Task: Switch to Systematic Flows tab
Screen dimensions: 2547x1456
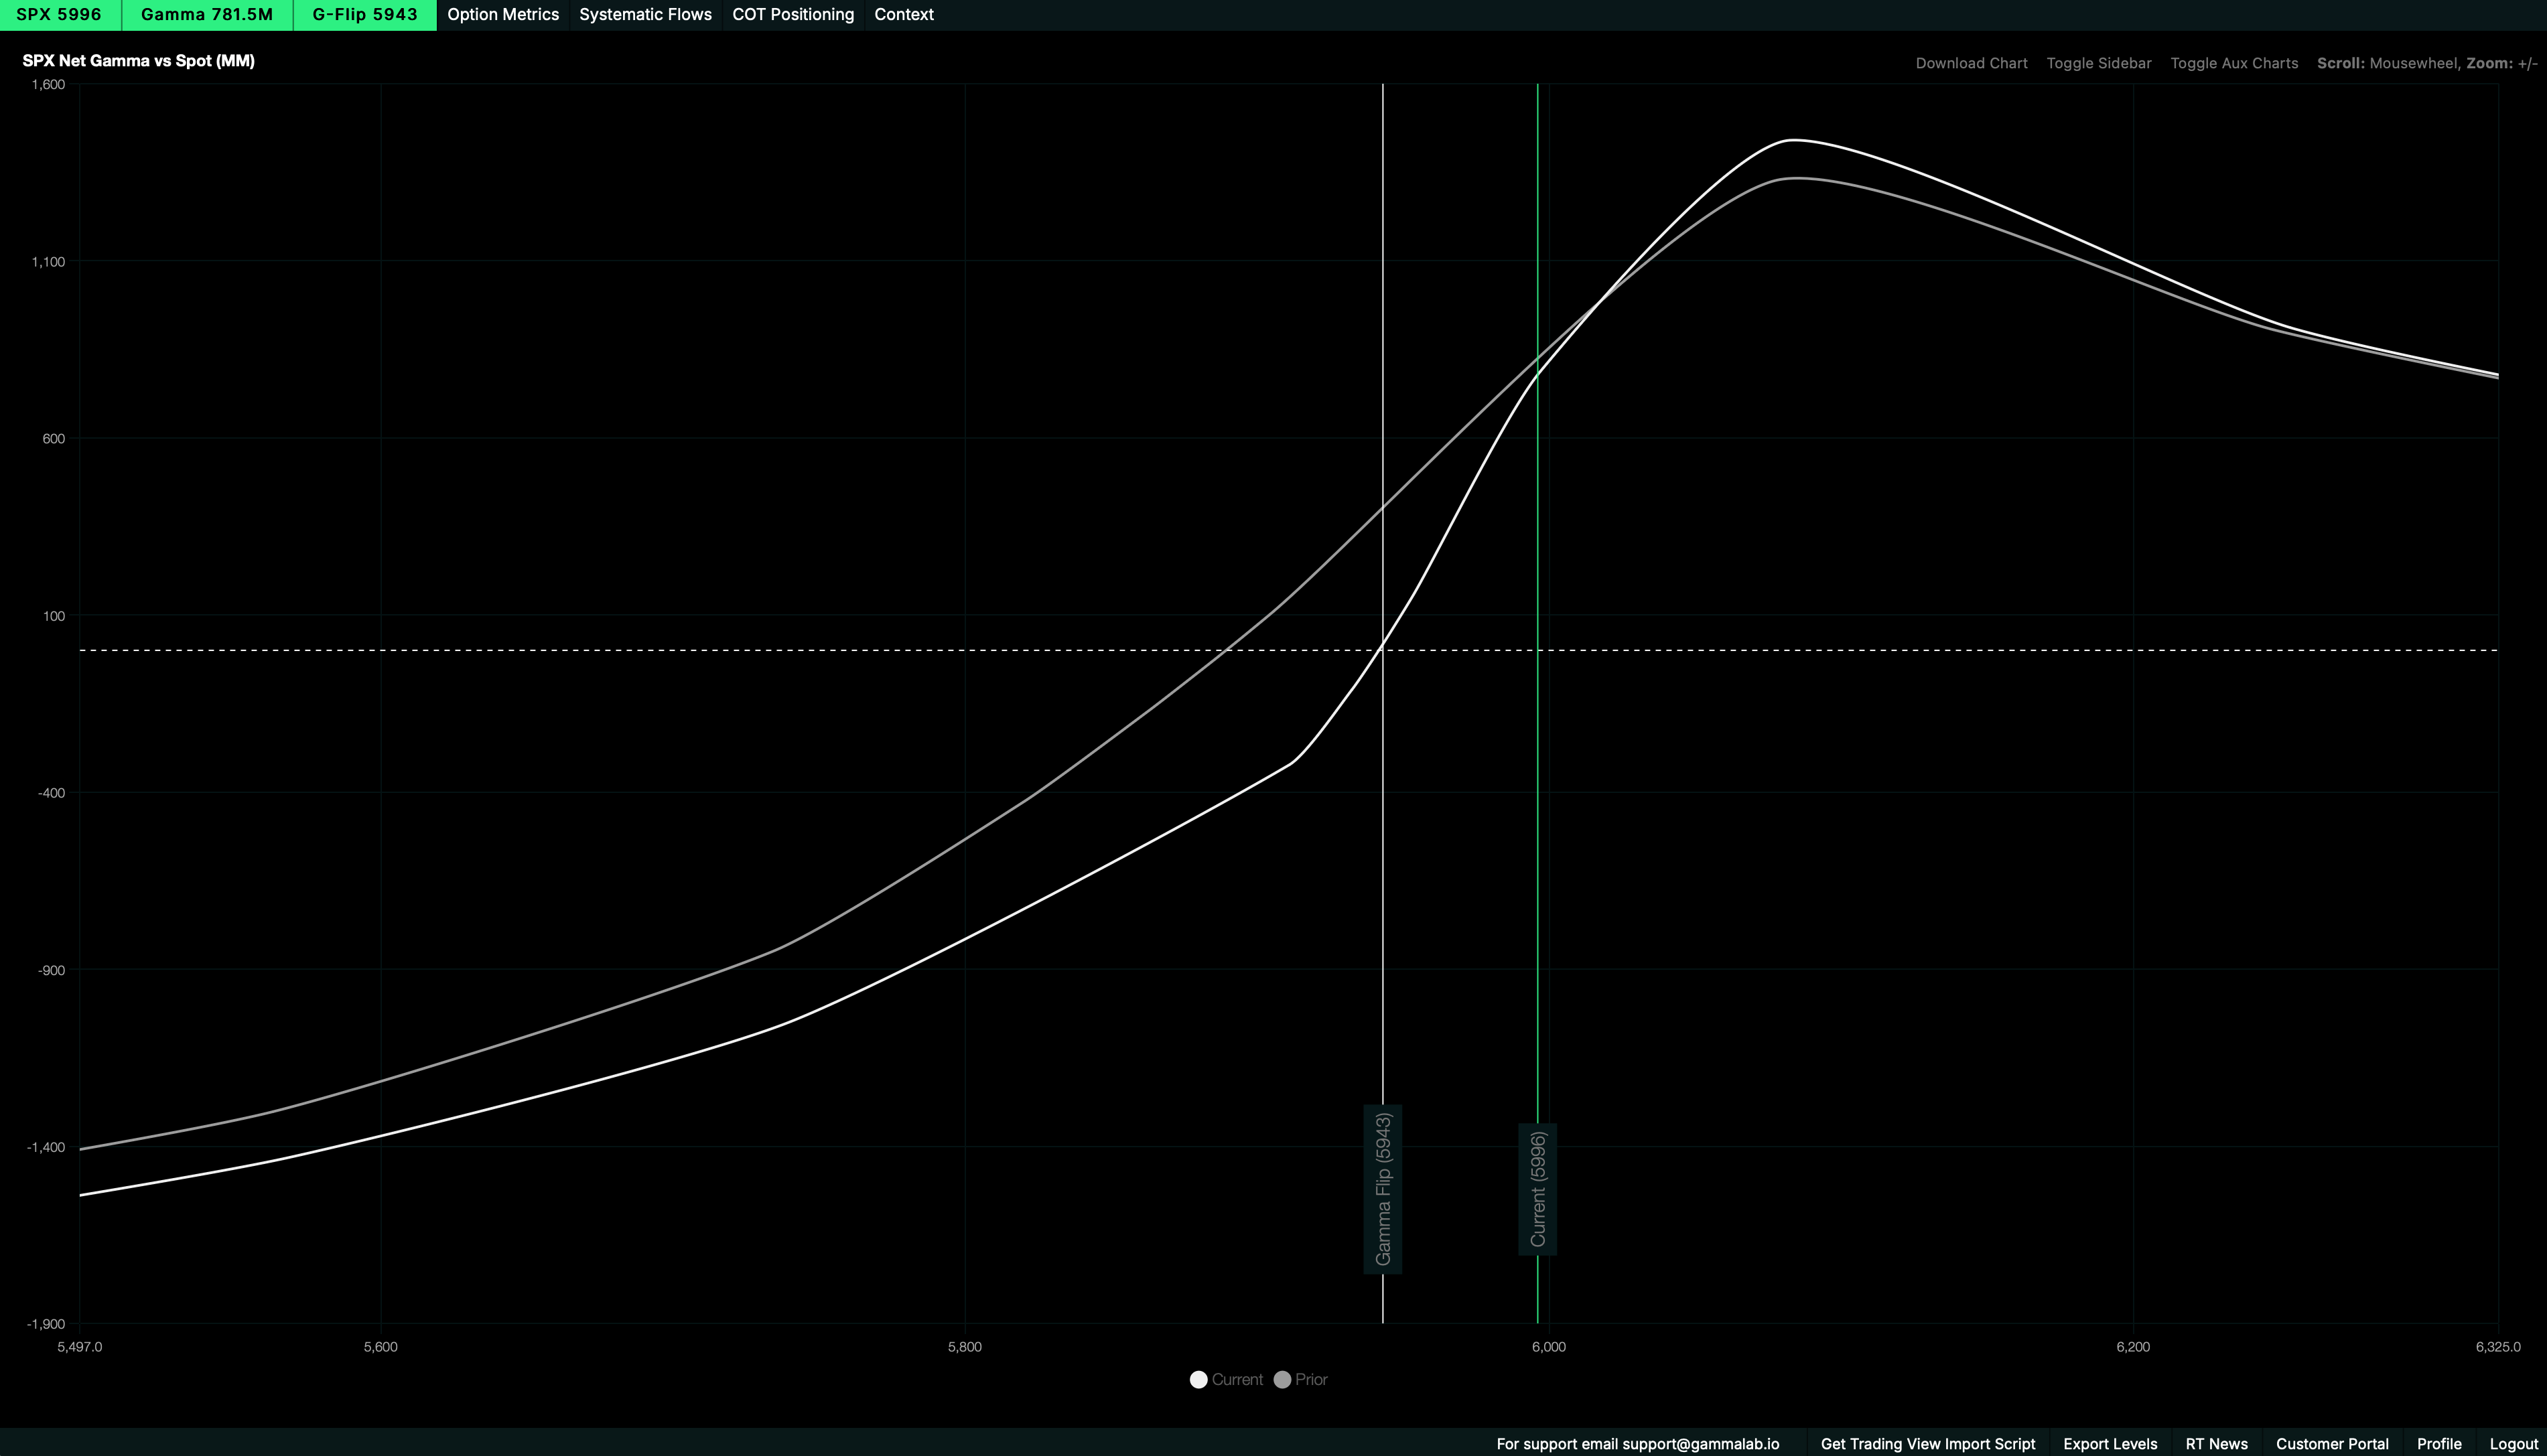Action: coord(645,15)
